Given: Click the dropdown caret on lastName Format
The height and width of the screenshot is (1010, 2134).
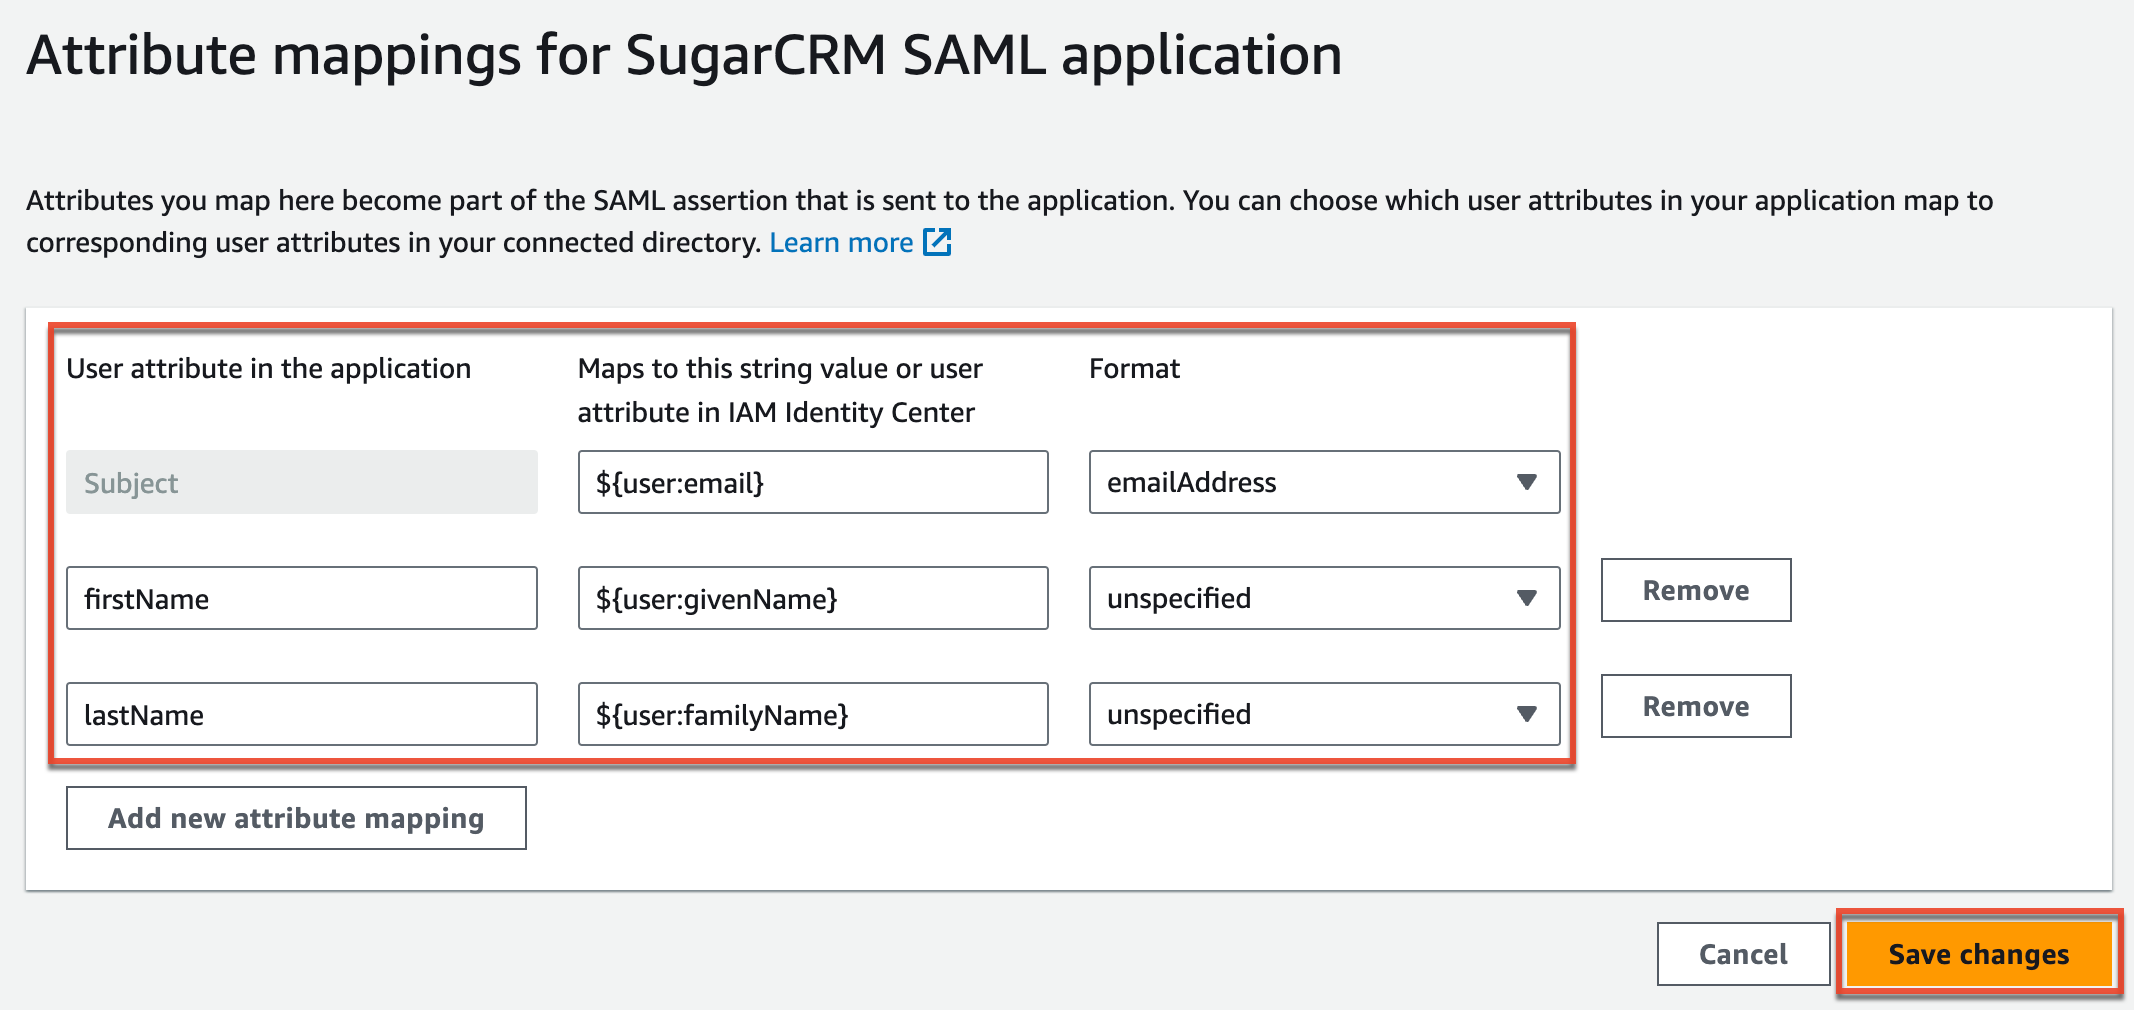Looking at the screenshot, I should (1526, 714).
